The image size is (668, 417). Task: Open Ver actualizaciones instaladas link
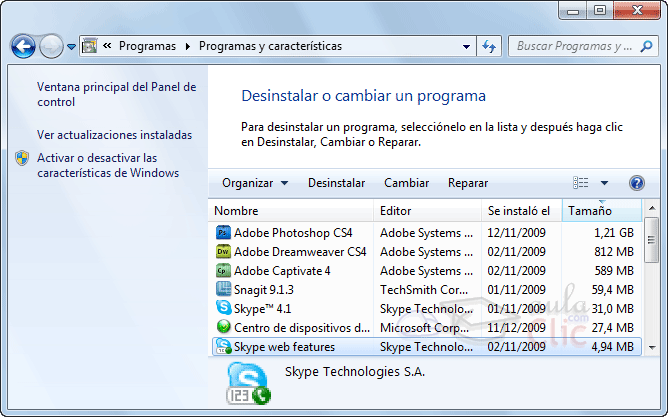pos(114,134)
